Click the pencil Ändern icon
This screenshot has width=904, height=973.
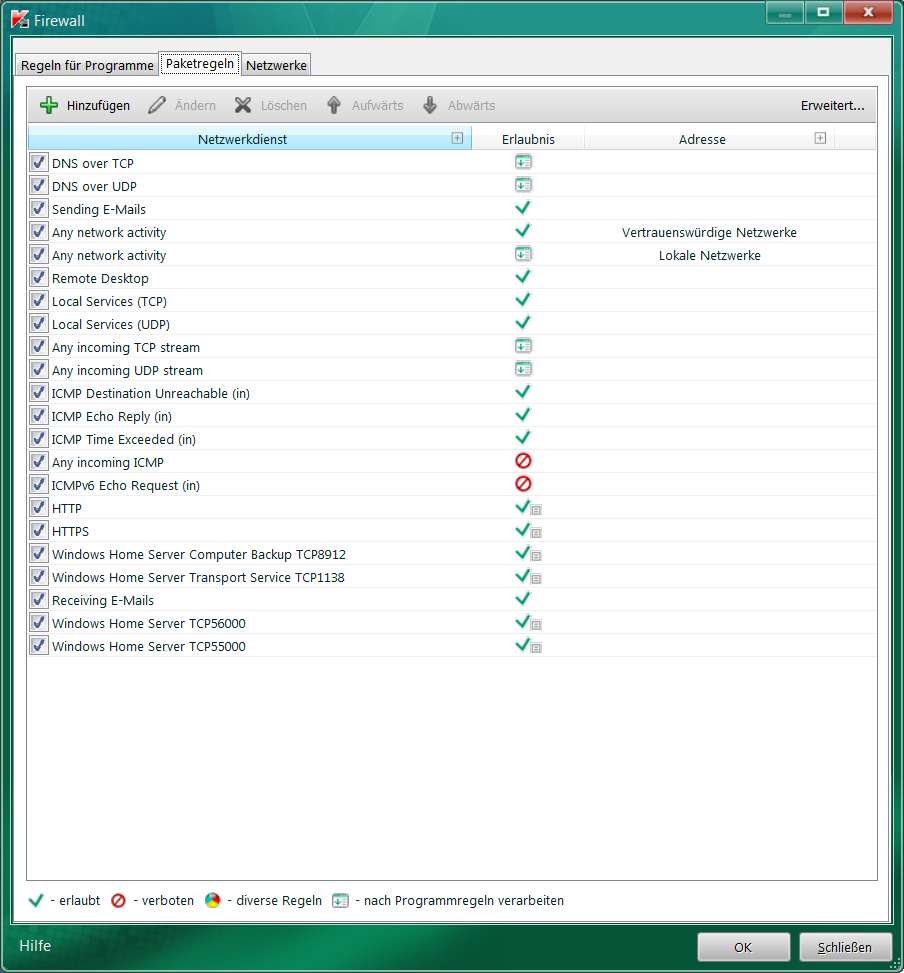click(x=157, y=105)
